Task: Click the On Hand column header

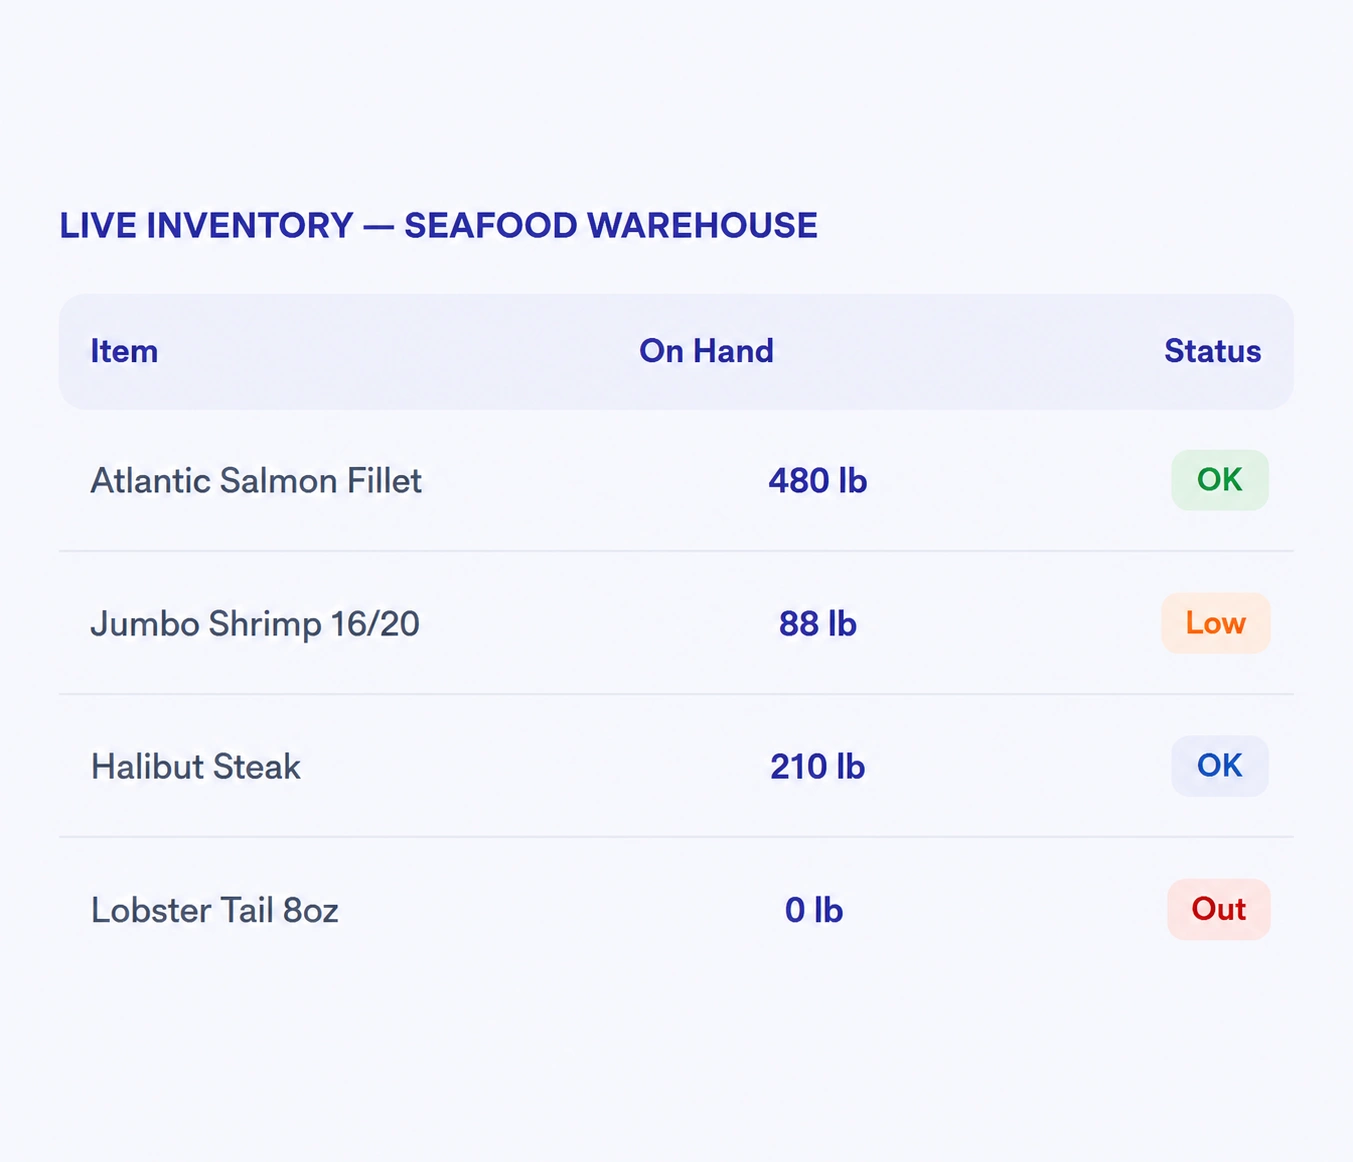Action: coord(706,351)
